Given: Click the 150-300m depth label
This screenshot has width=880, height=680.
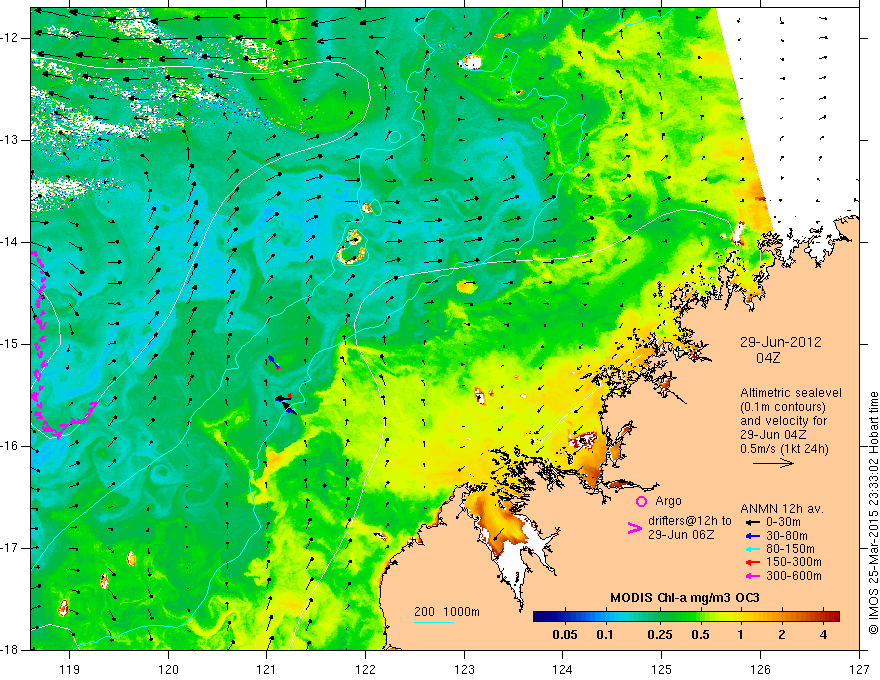Looking at the screenshot, I should [794, 563].
